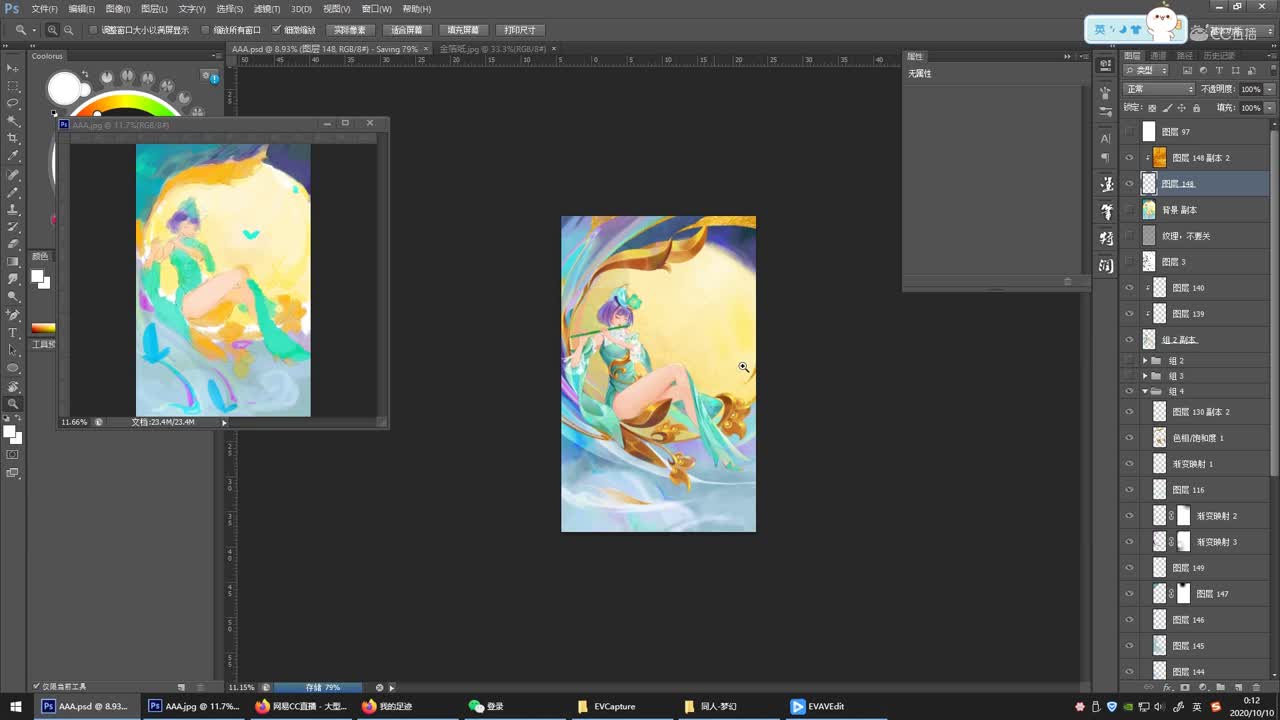
Task: Click the zoom out magnifier option
Action: [68, 30]
